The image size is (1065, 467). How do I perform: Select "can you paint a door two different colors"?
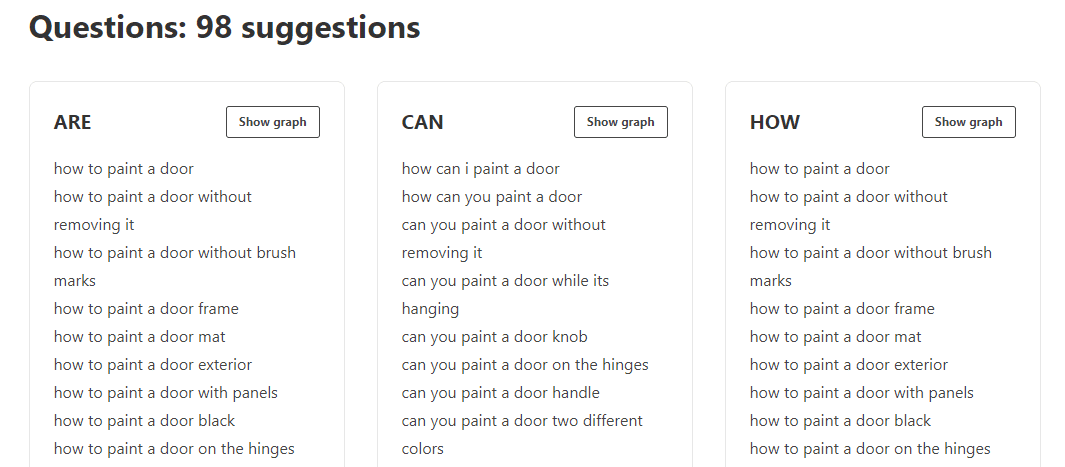pyautogui.click(x=522, y=421)
